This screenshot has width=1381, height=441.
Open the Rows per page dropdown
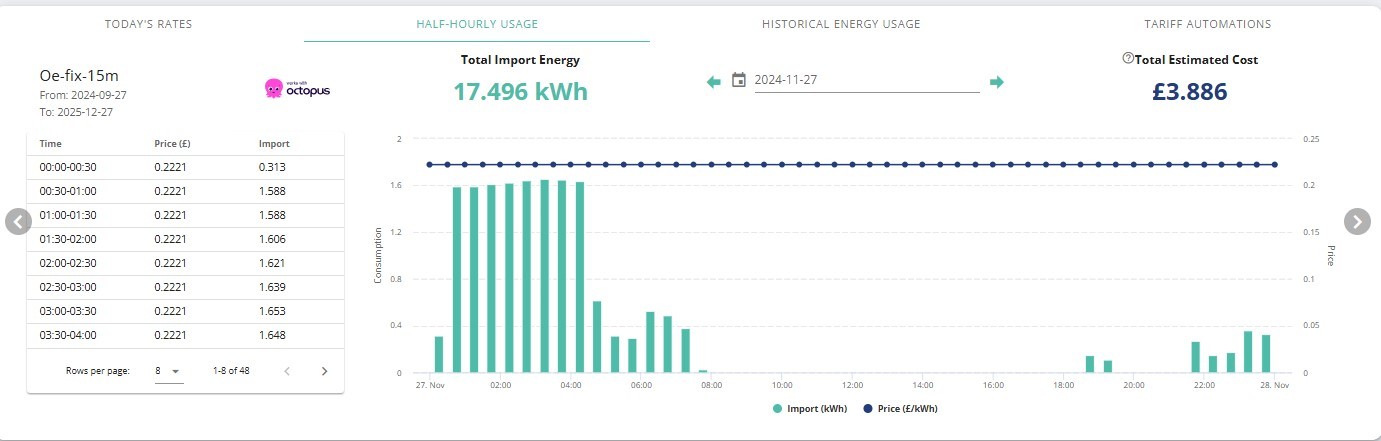168,371
